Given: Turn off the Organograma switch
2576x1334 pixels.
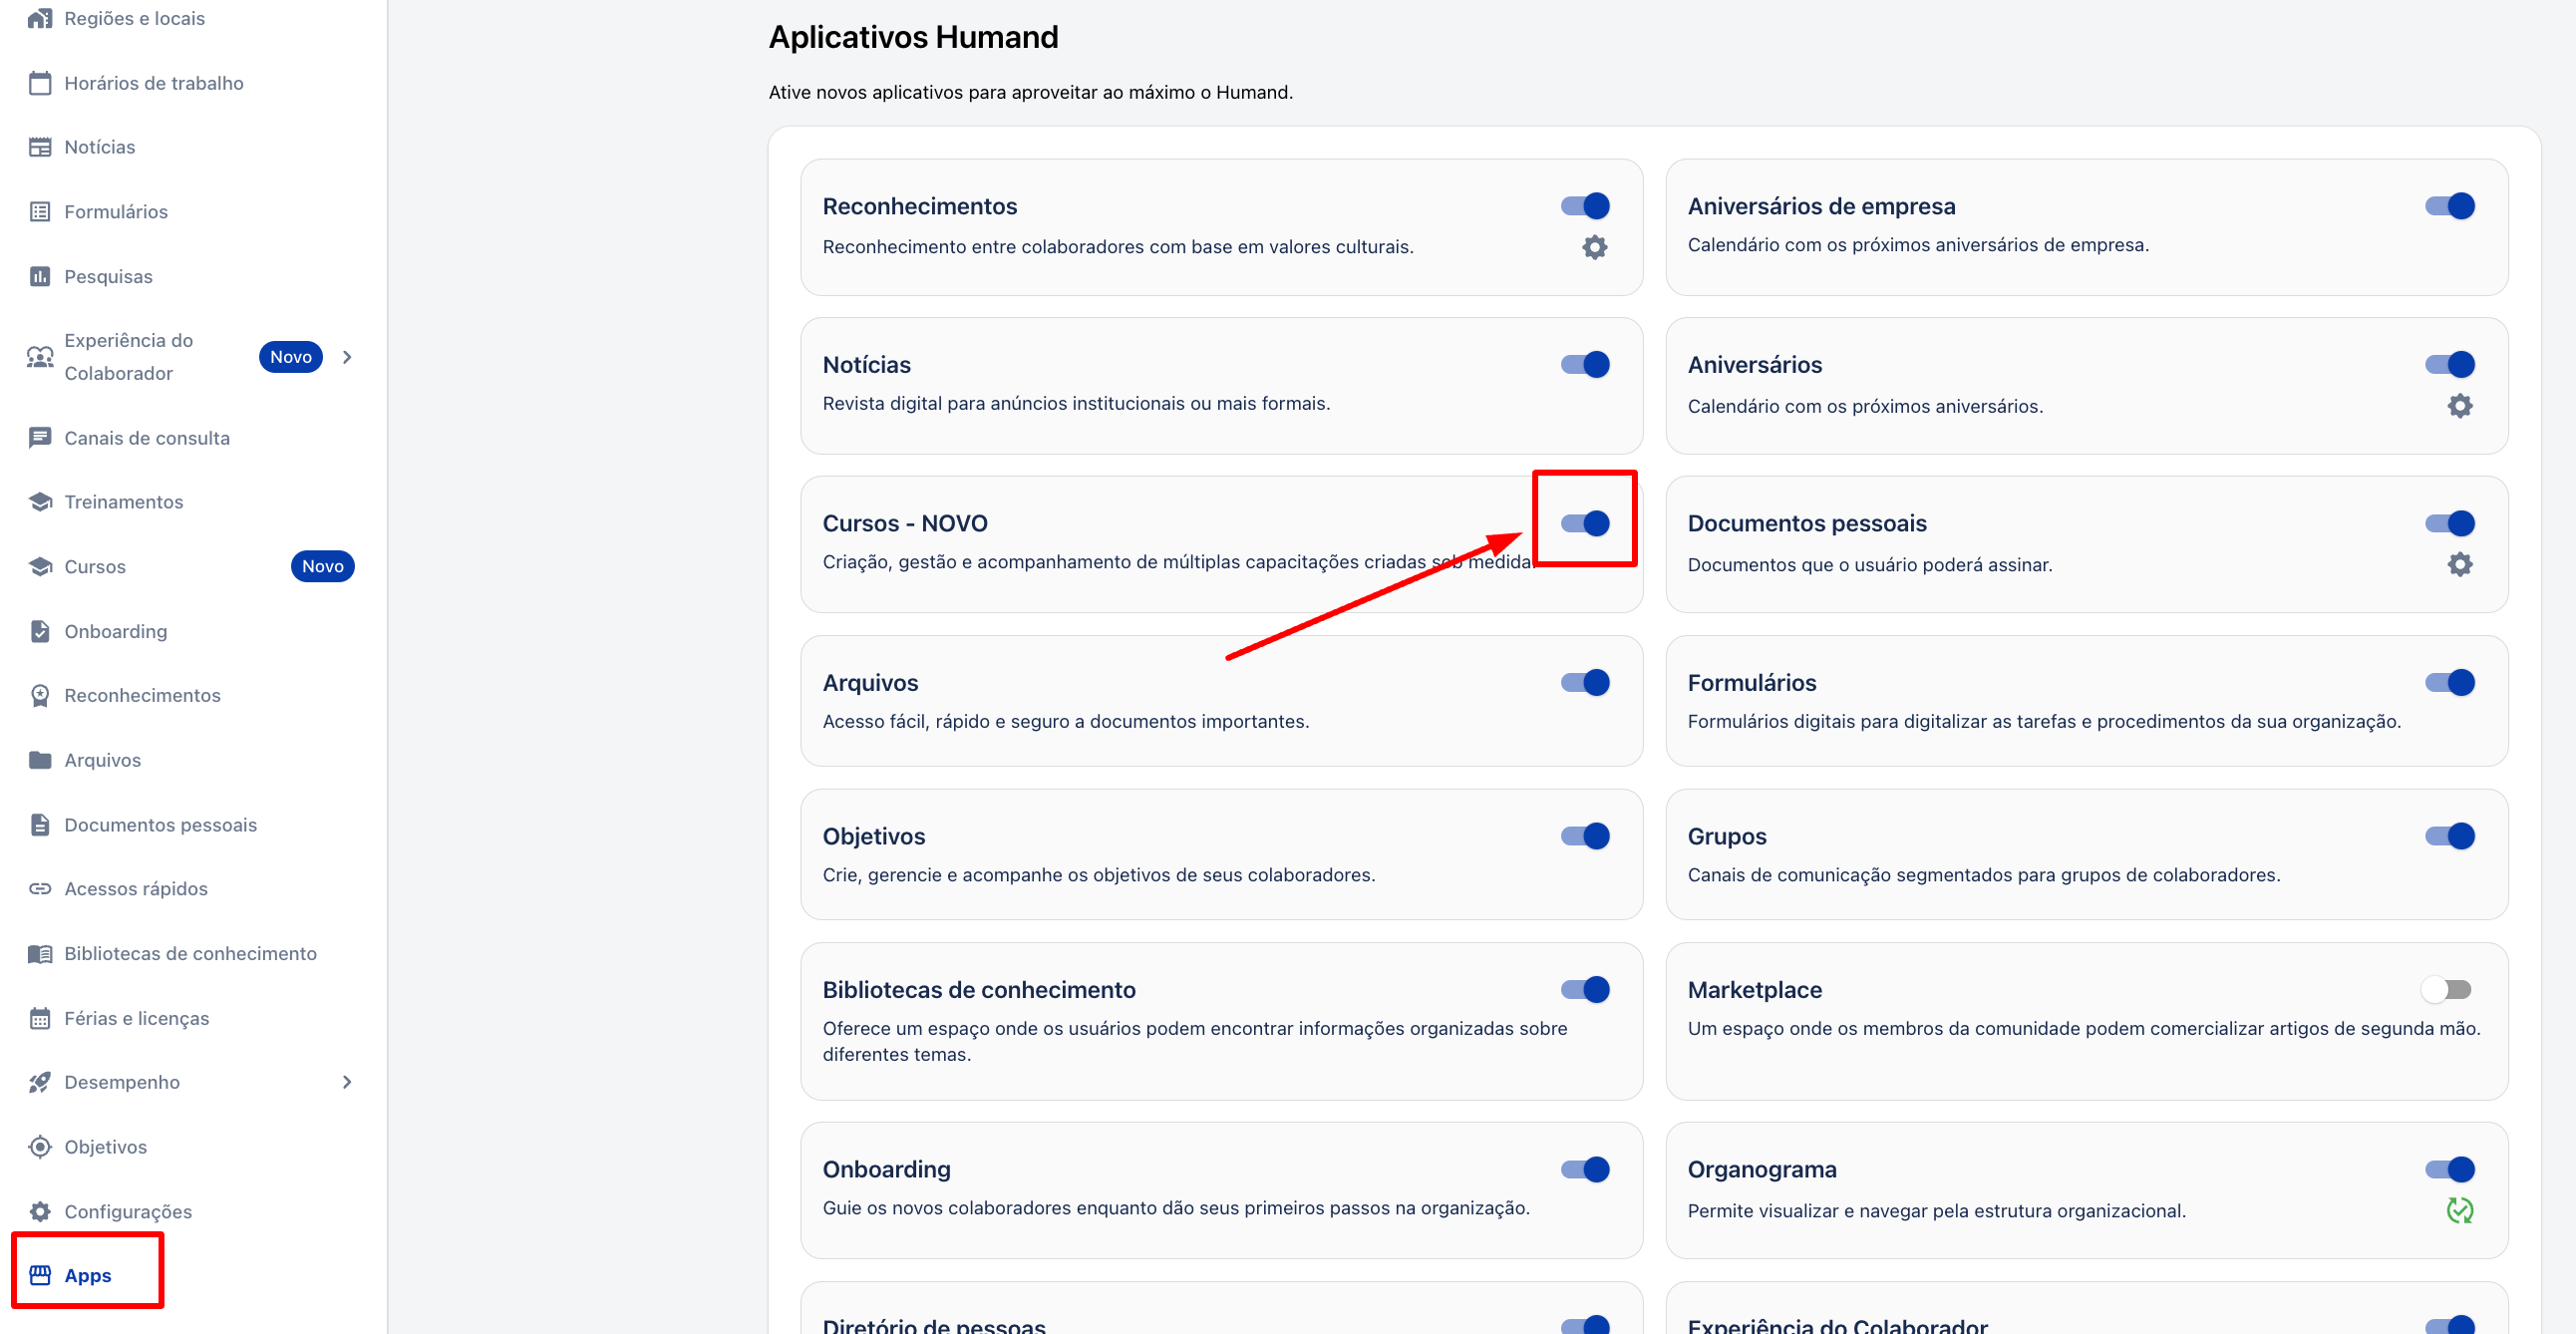Looking at the screenshot, I should (x=2450, y=1170).
